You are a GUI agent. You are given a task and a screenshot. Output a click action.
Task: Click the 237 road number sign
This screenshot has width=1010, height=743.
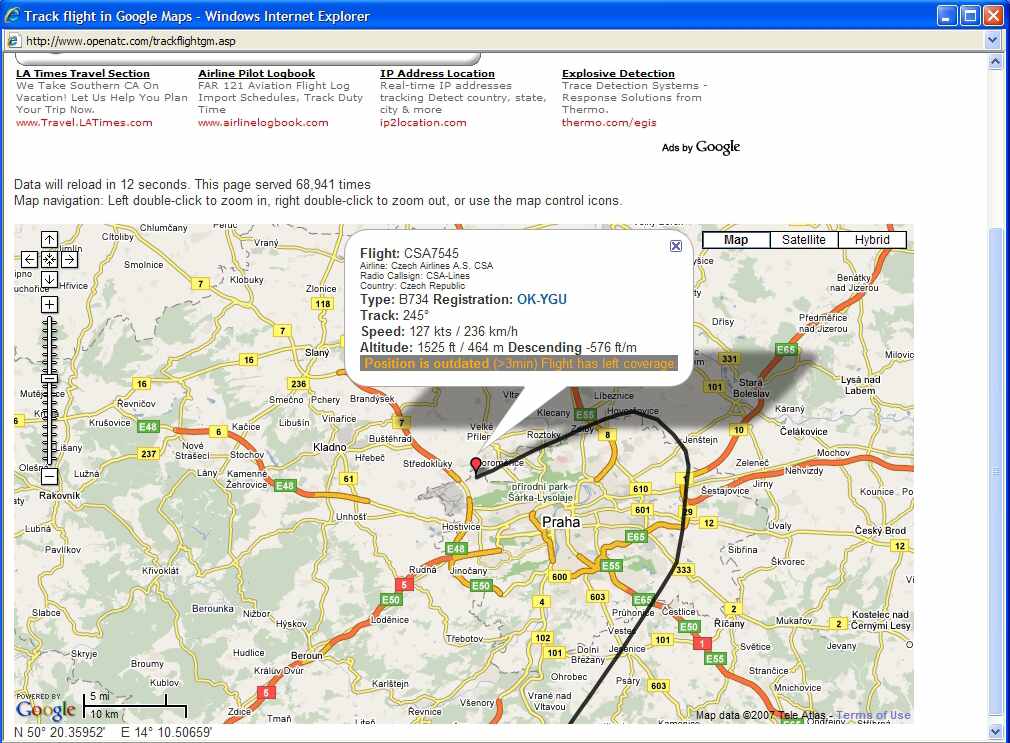click(149, 454)
